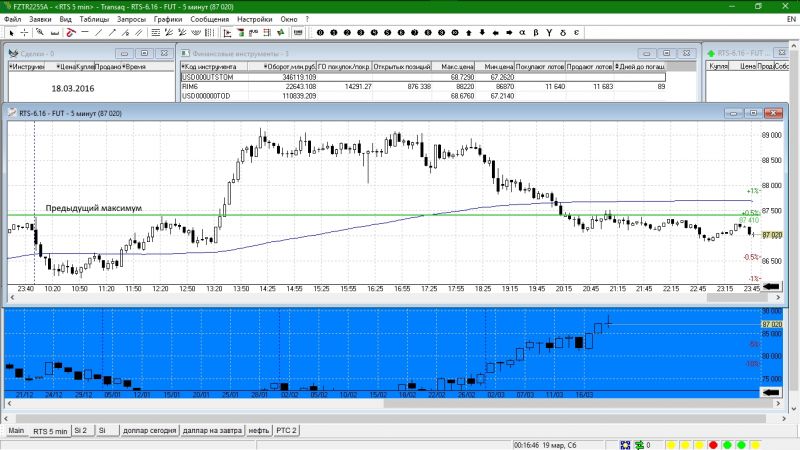Select the arrow pointer tool in toolbar
The image size is (800, 450).
pos(11,33)
